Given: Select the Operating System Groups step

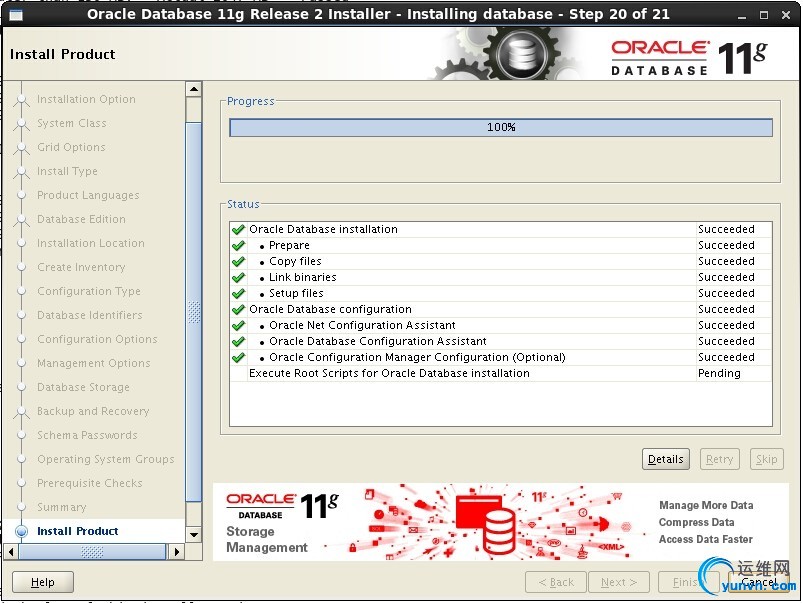Looking at the screenshot, I should (x=105, y=459).
